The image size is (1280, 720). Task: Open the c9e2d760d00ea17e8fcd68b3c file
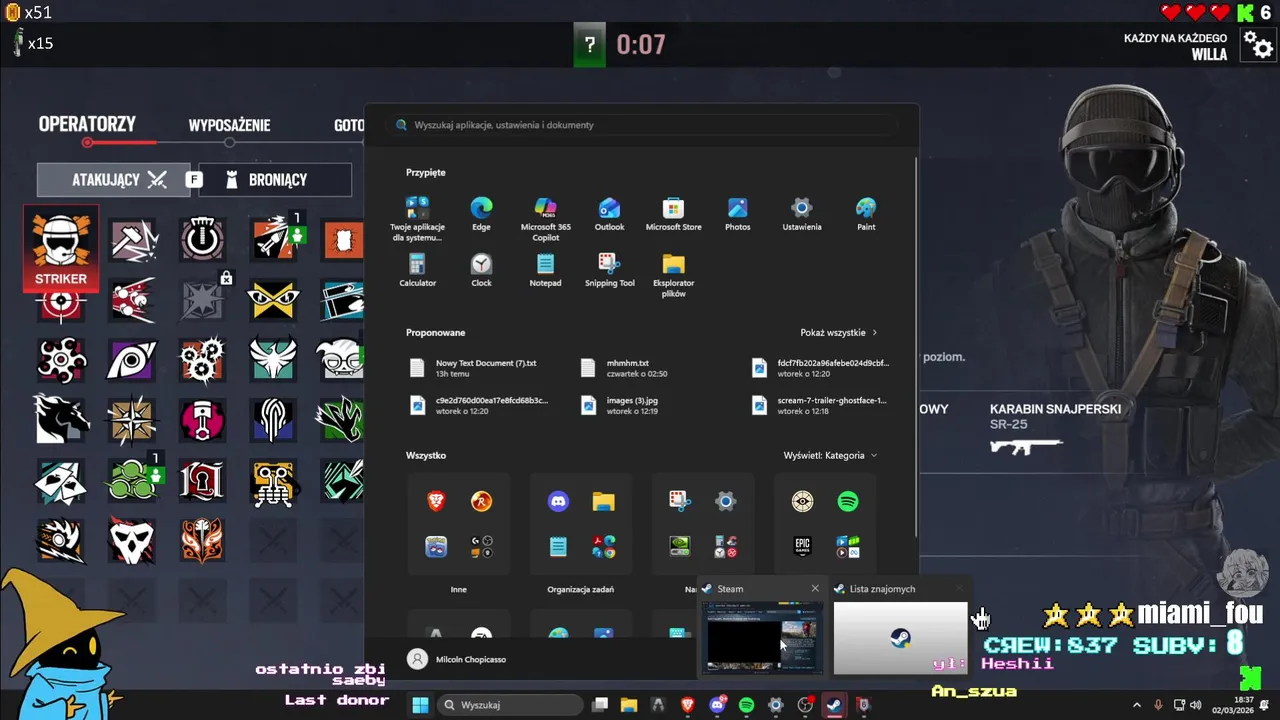480,405
